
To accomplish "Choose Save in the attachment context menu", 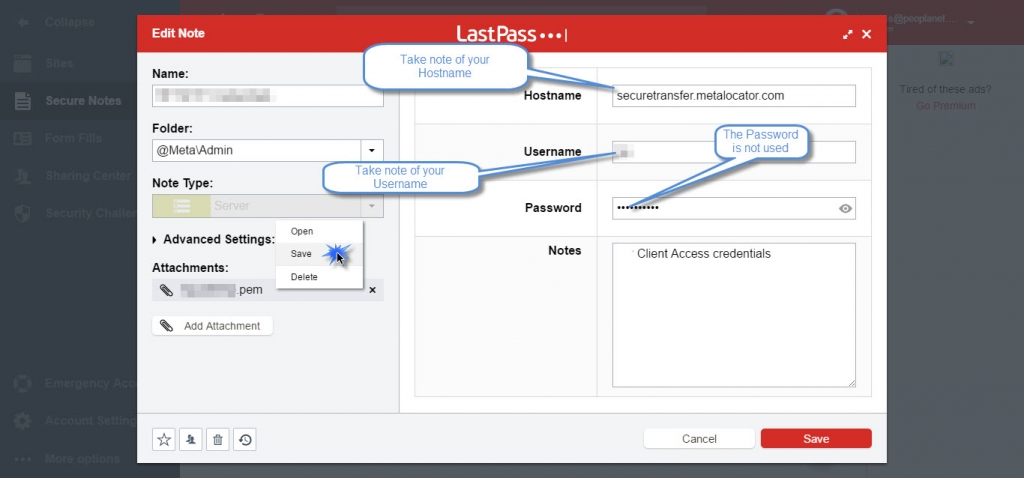I will click(x=319, y=254).
